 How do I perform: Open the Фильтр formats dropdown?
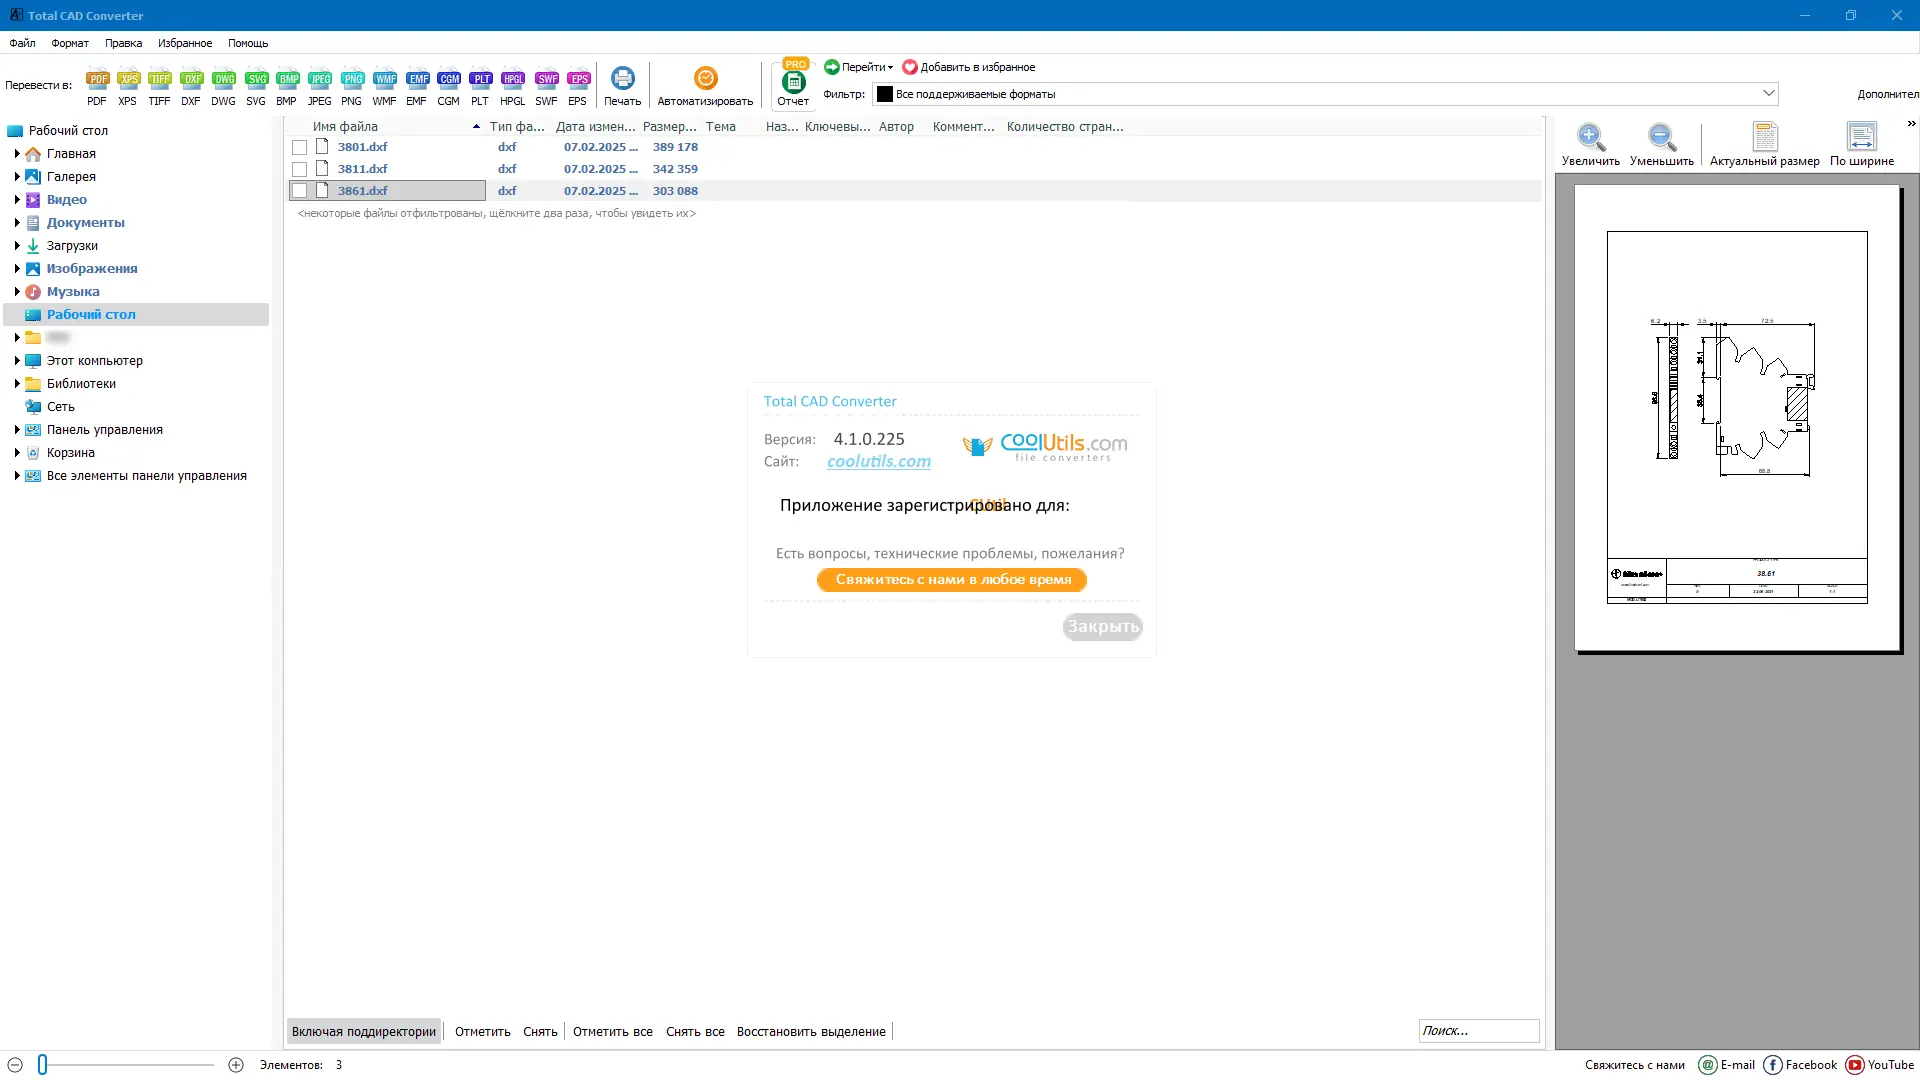pos(1768,93)
